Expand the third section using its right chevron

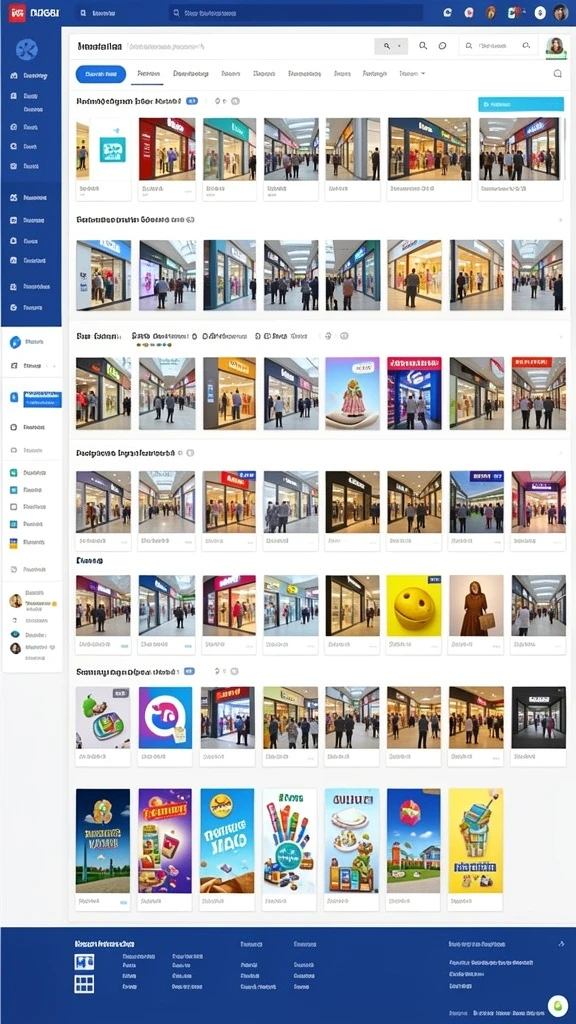click(560, 336)
